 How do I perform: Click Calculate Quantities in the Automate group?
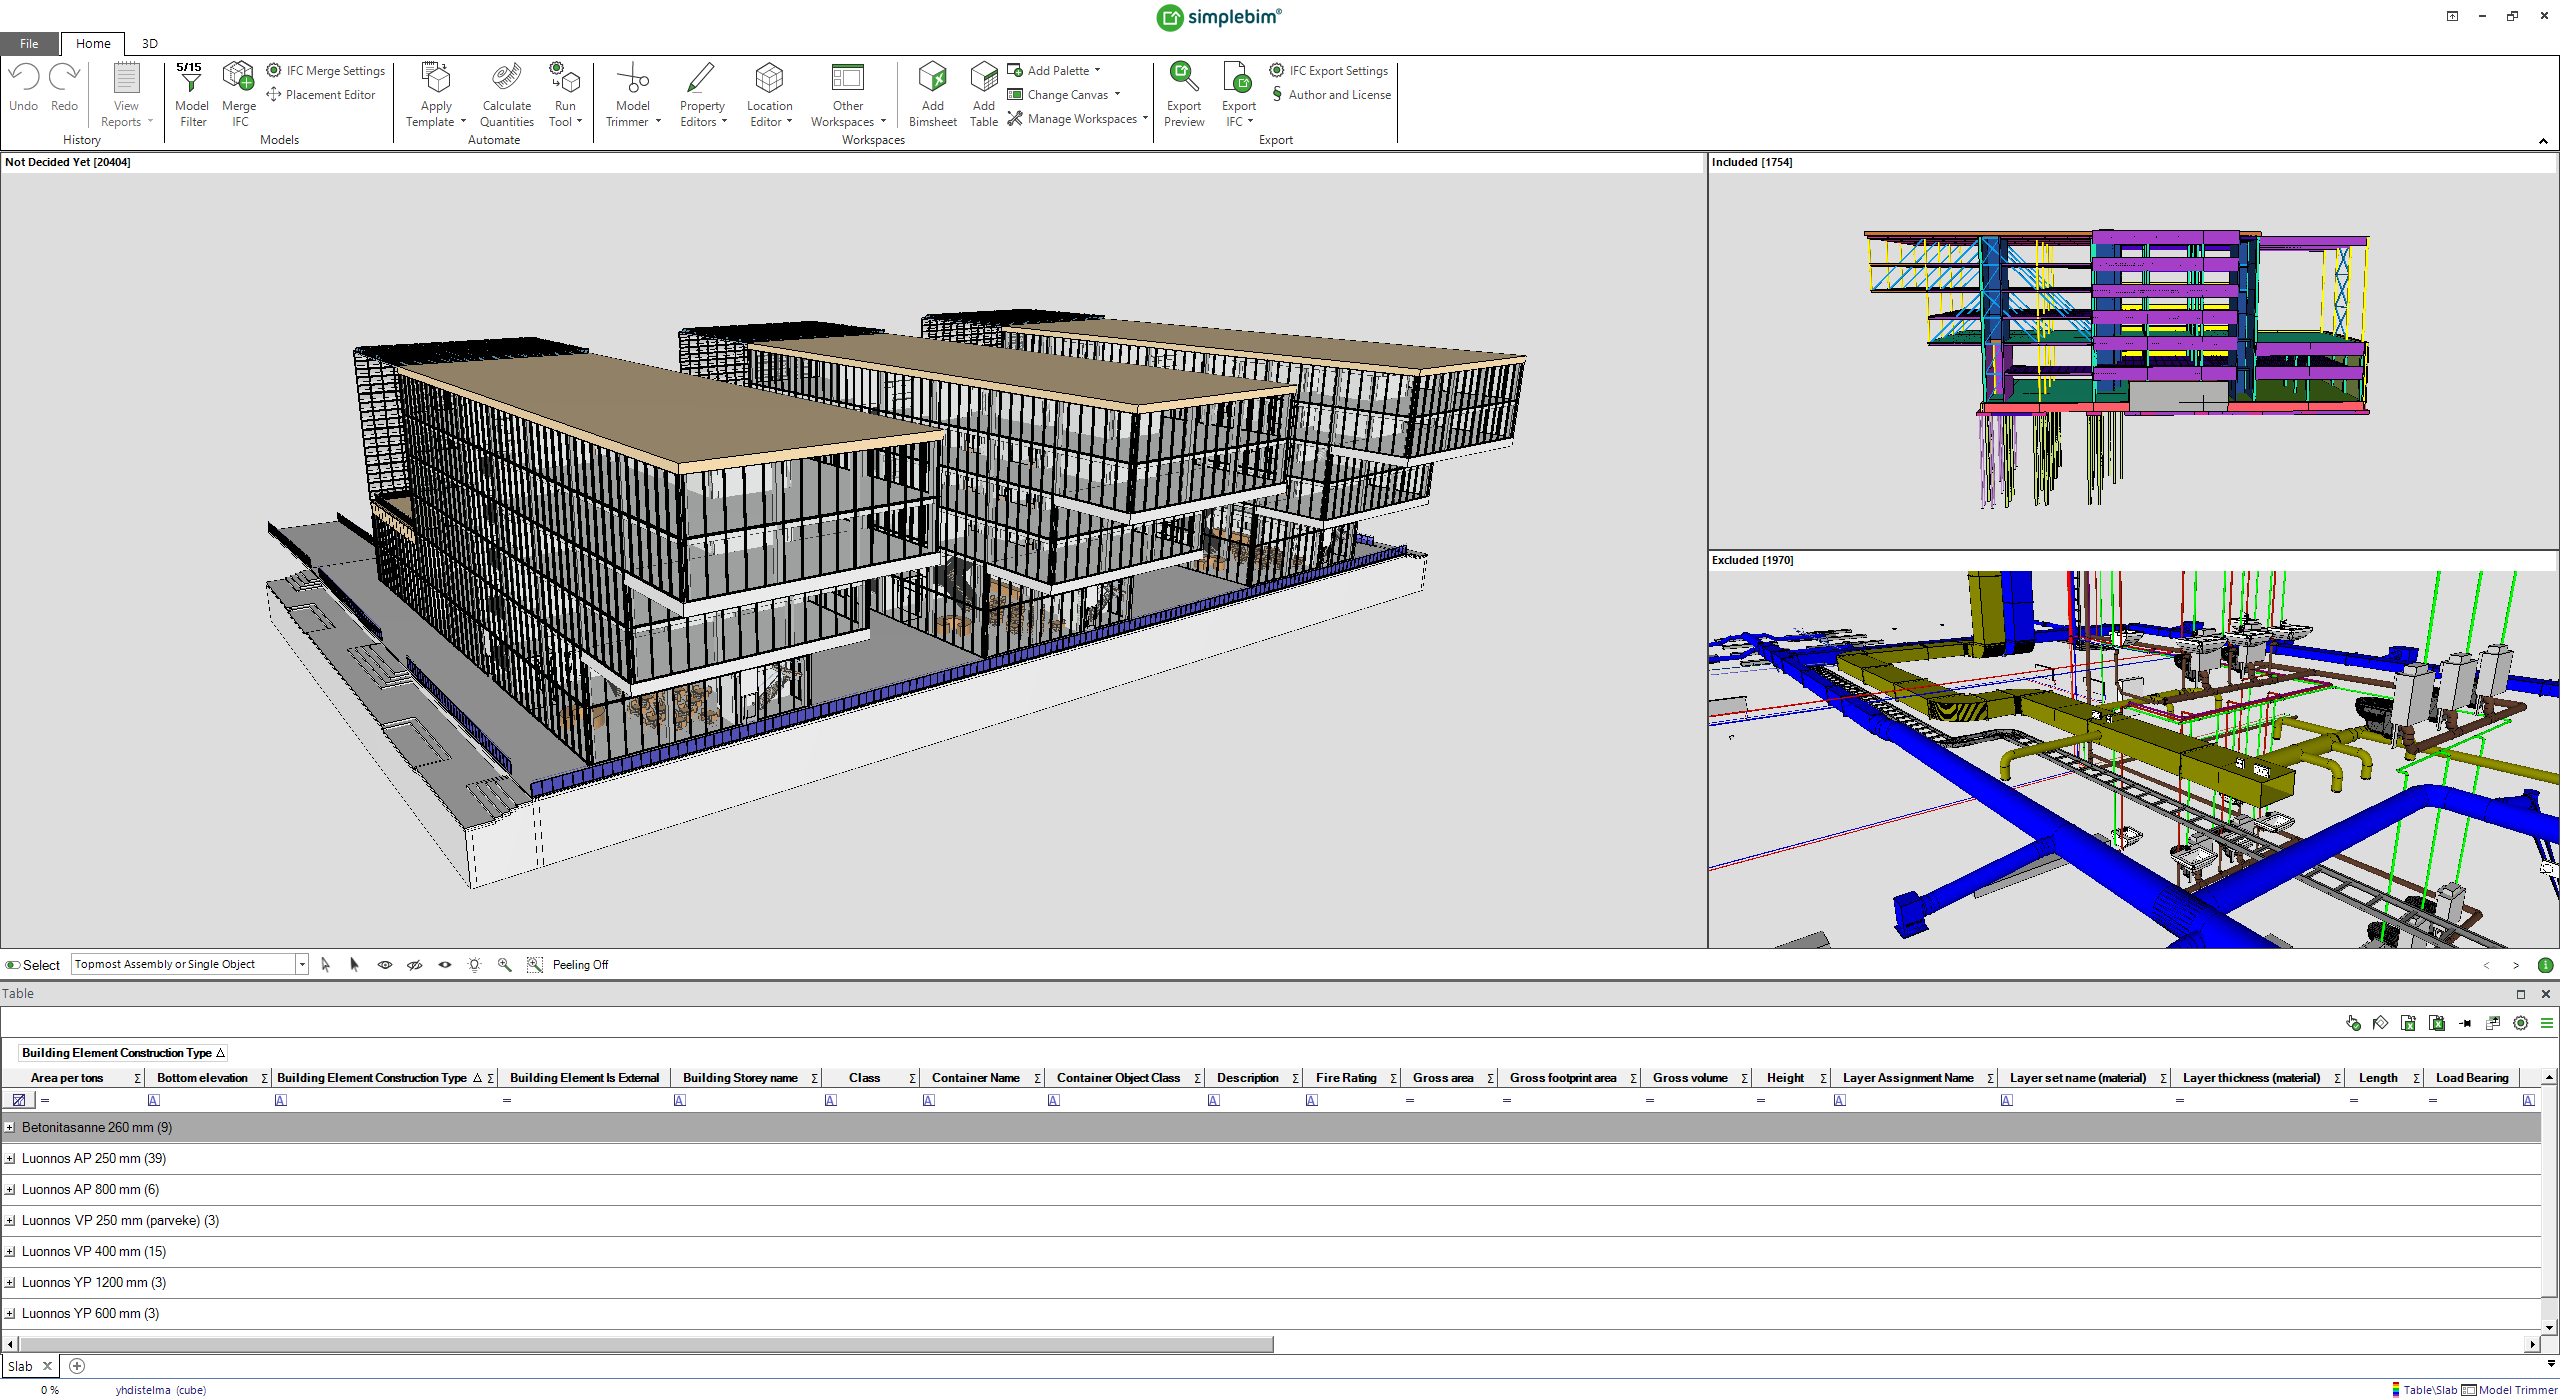pyautogui.click(x=506, y=95)
